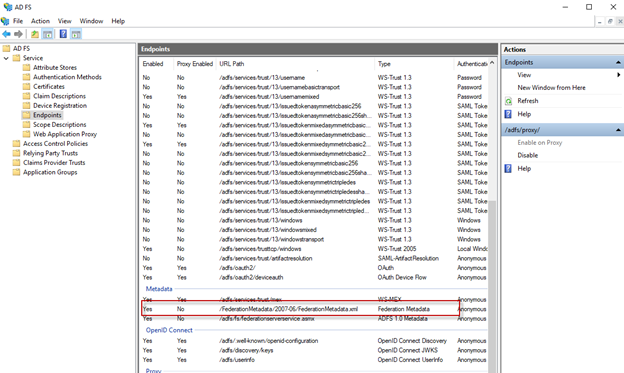The height and width of the screenshot is (373, 624).
Task: Select Device Registration tree node
Action: pyautogui.click(x=60, y=105)
